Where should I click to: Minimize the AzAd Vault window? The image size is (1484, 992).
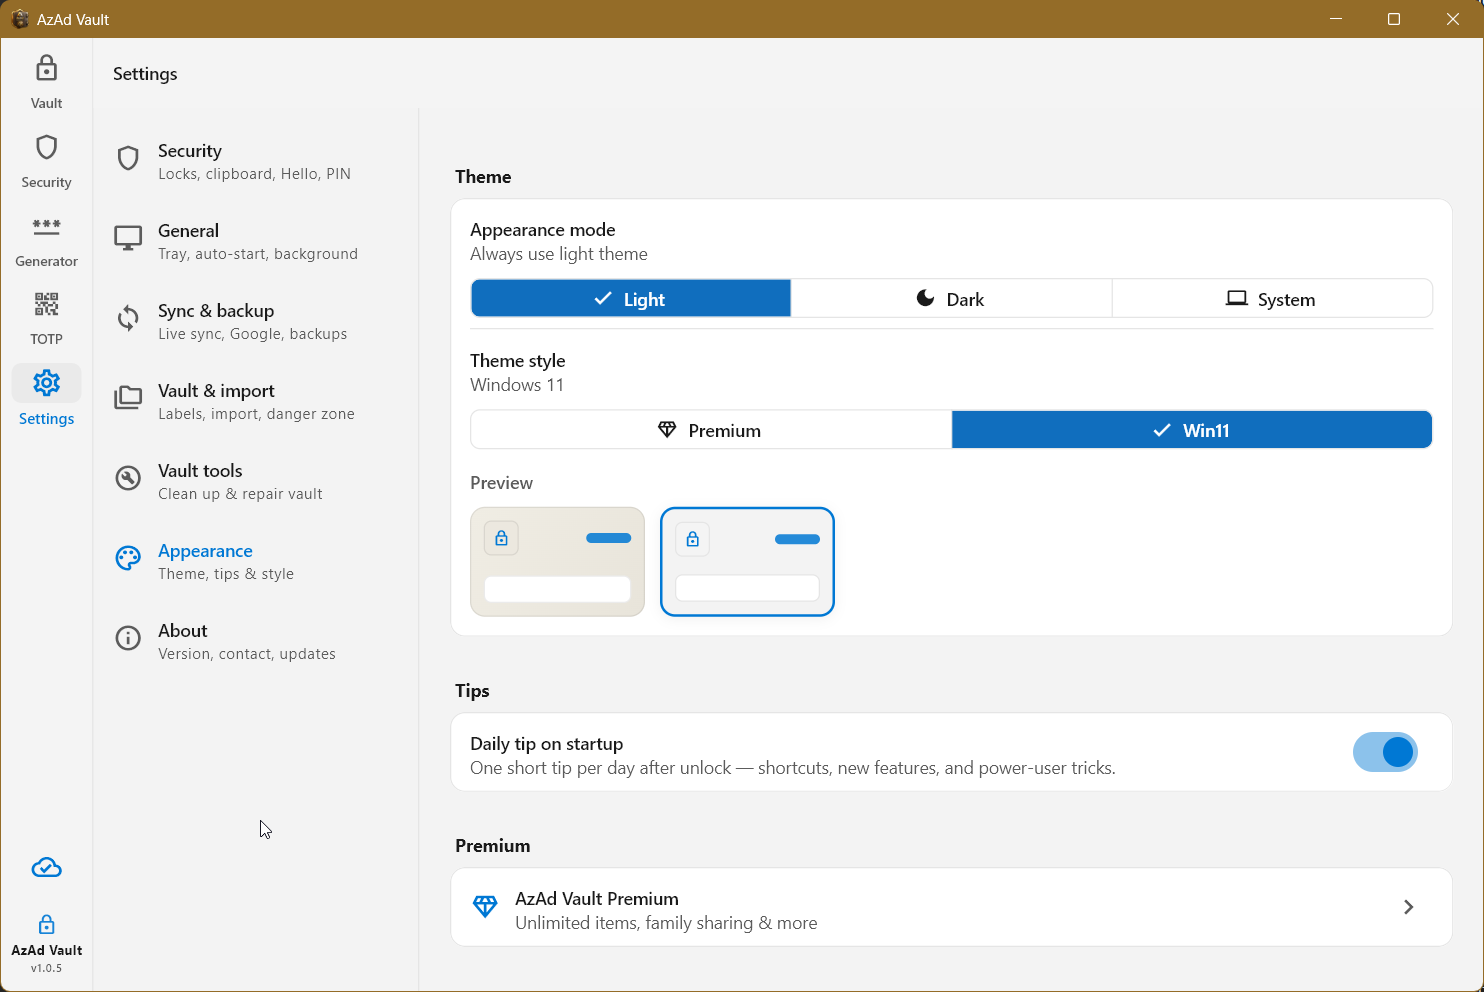[1336, 19]
